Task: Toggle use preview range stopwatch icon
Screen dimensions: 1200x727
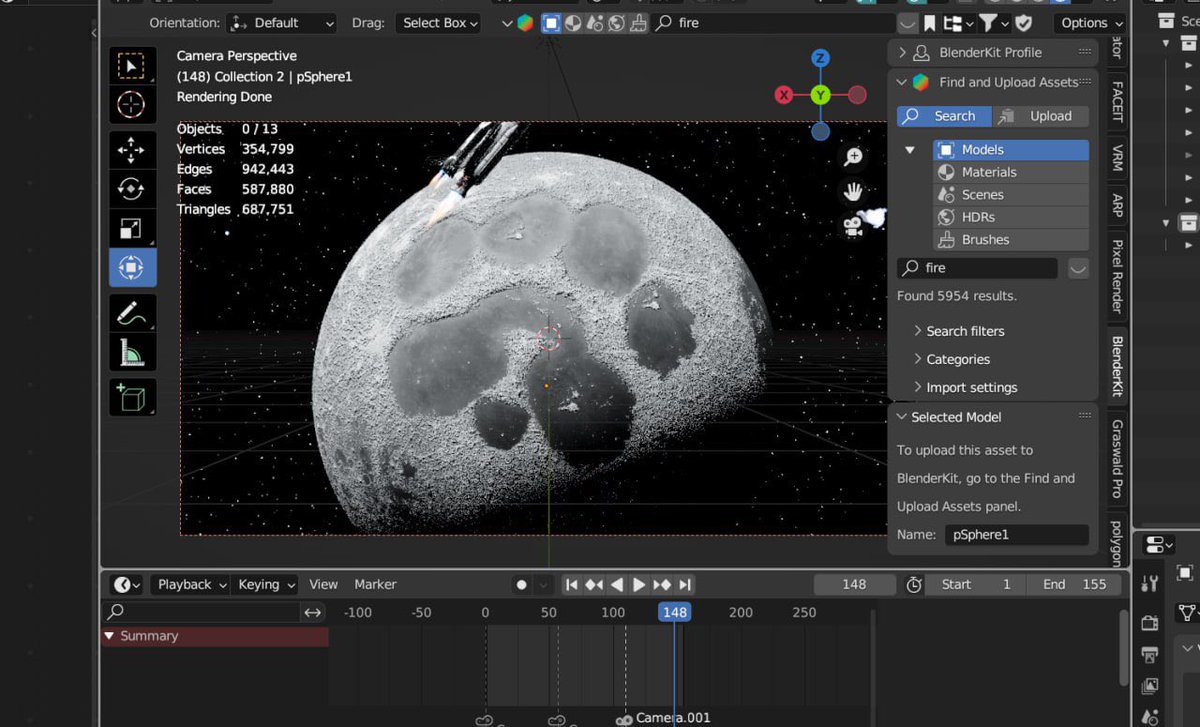Action: 914,585
